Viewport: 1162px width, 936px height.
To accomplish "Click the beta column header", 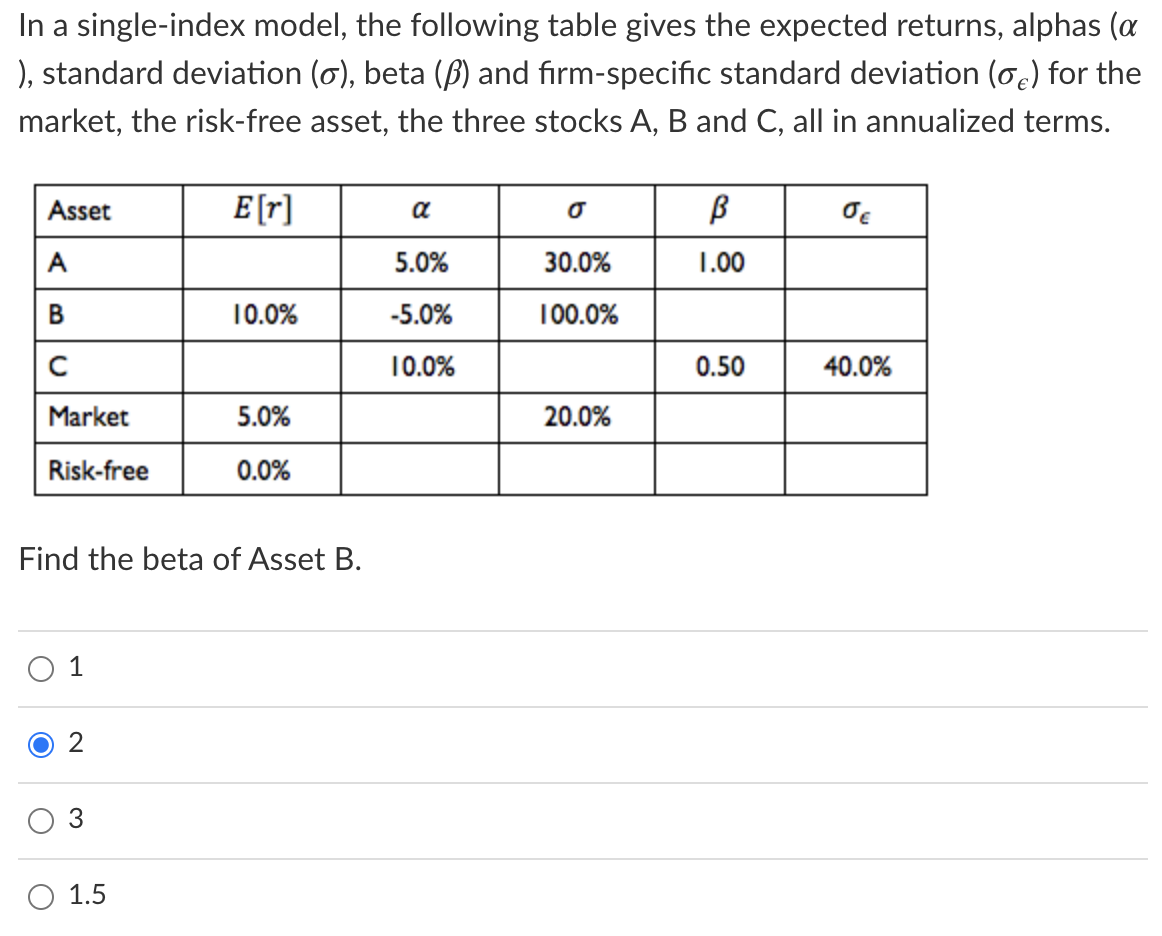I will click(719, 209).
